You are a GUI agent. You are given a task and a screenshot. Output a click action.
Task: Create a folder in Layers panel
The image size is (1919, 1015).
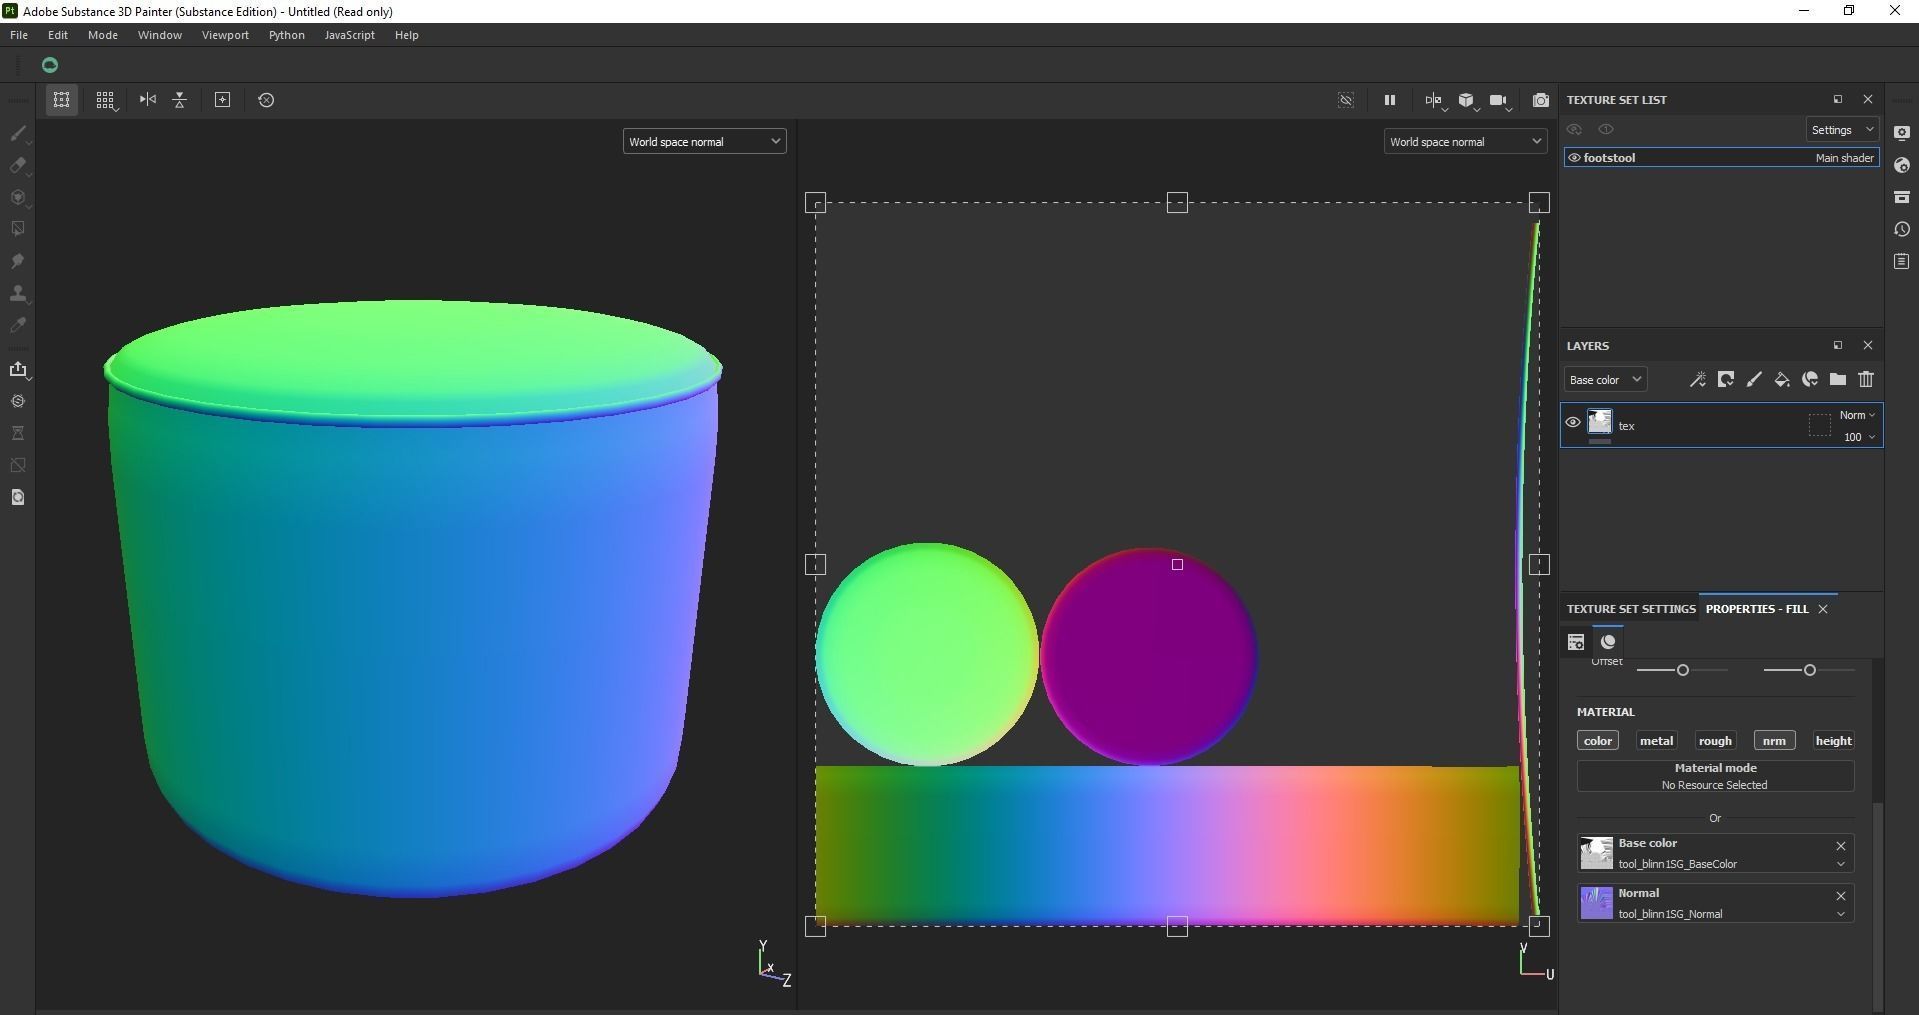[1838, 380]
